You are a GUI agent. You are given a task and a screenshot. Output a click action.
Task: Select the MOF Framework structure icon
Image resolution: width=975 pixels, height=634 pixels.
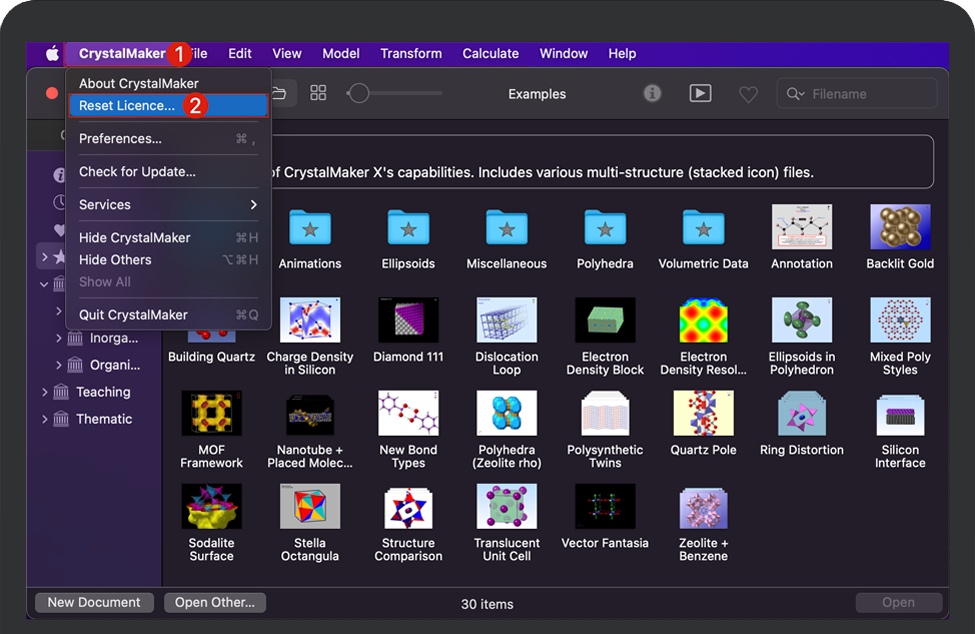[x=211, y=414]
